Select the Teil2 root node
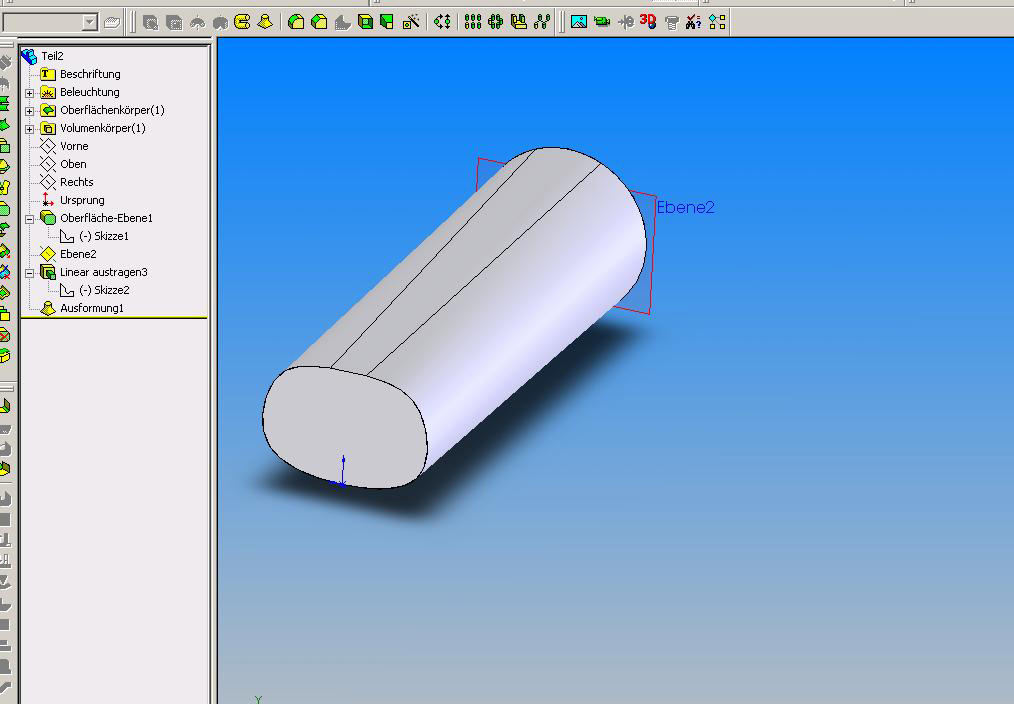This screenshot has height=704, width=1014. 52,56
